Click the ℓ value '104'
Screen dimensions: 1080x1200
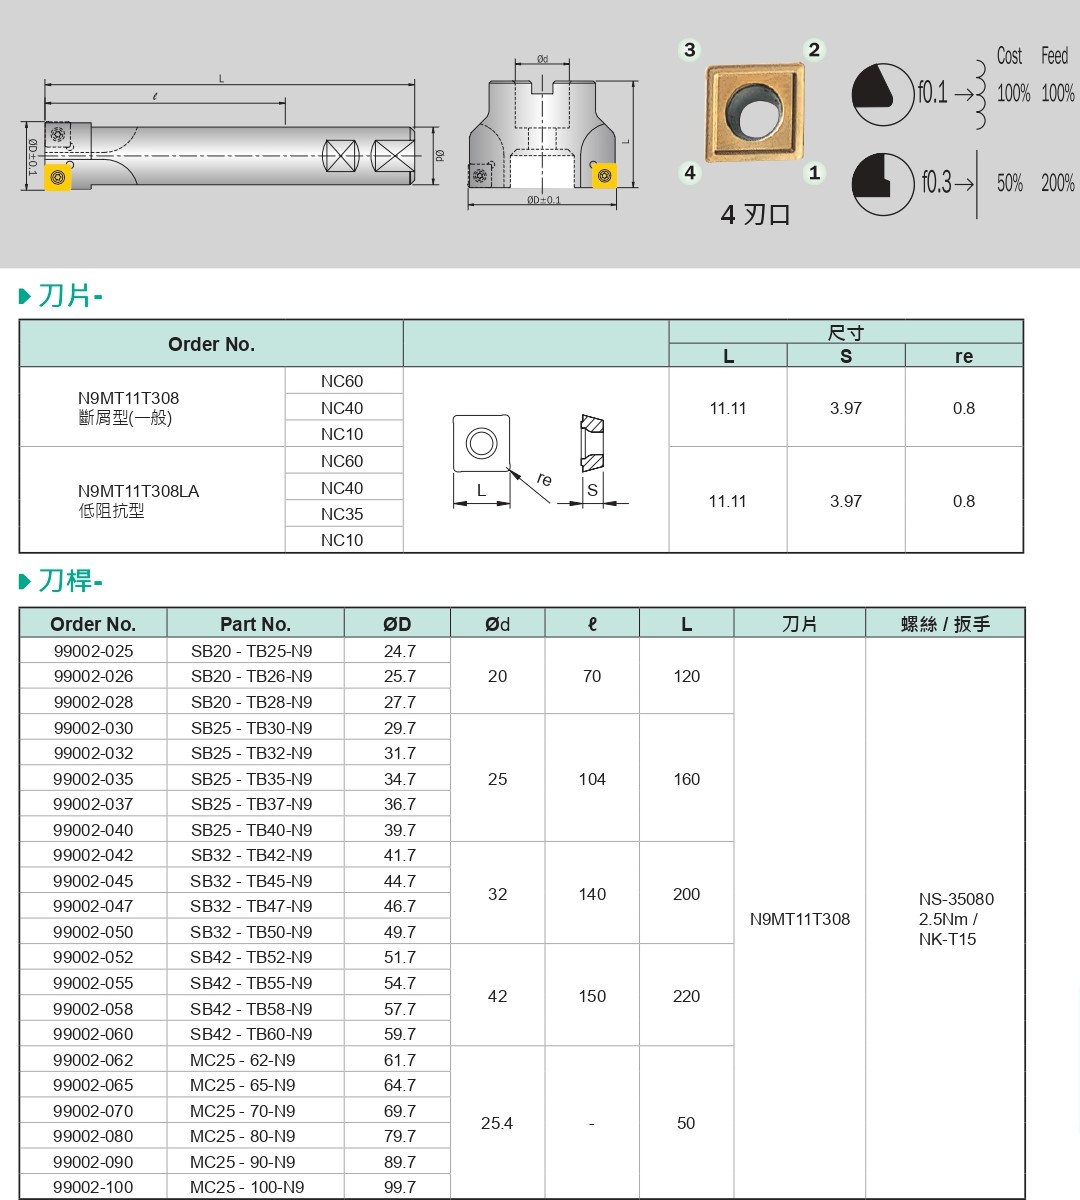tap(592, 779)
